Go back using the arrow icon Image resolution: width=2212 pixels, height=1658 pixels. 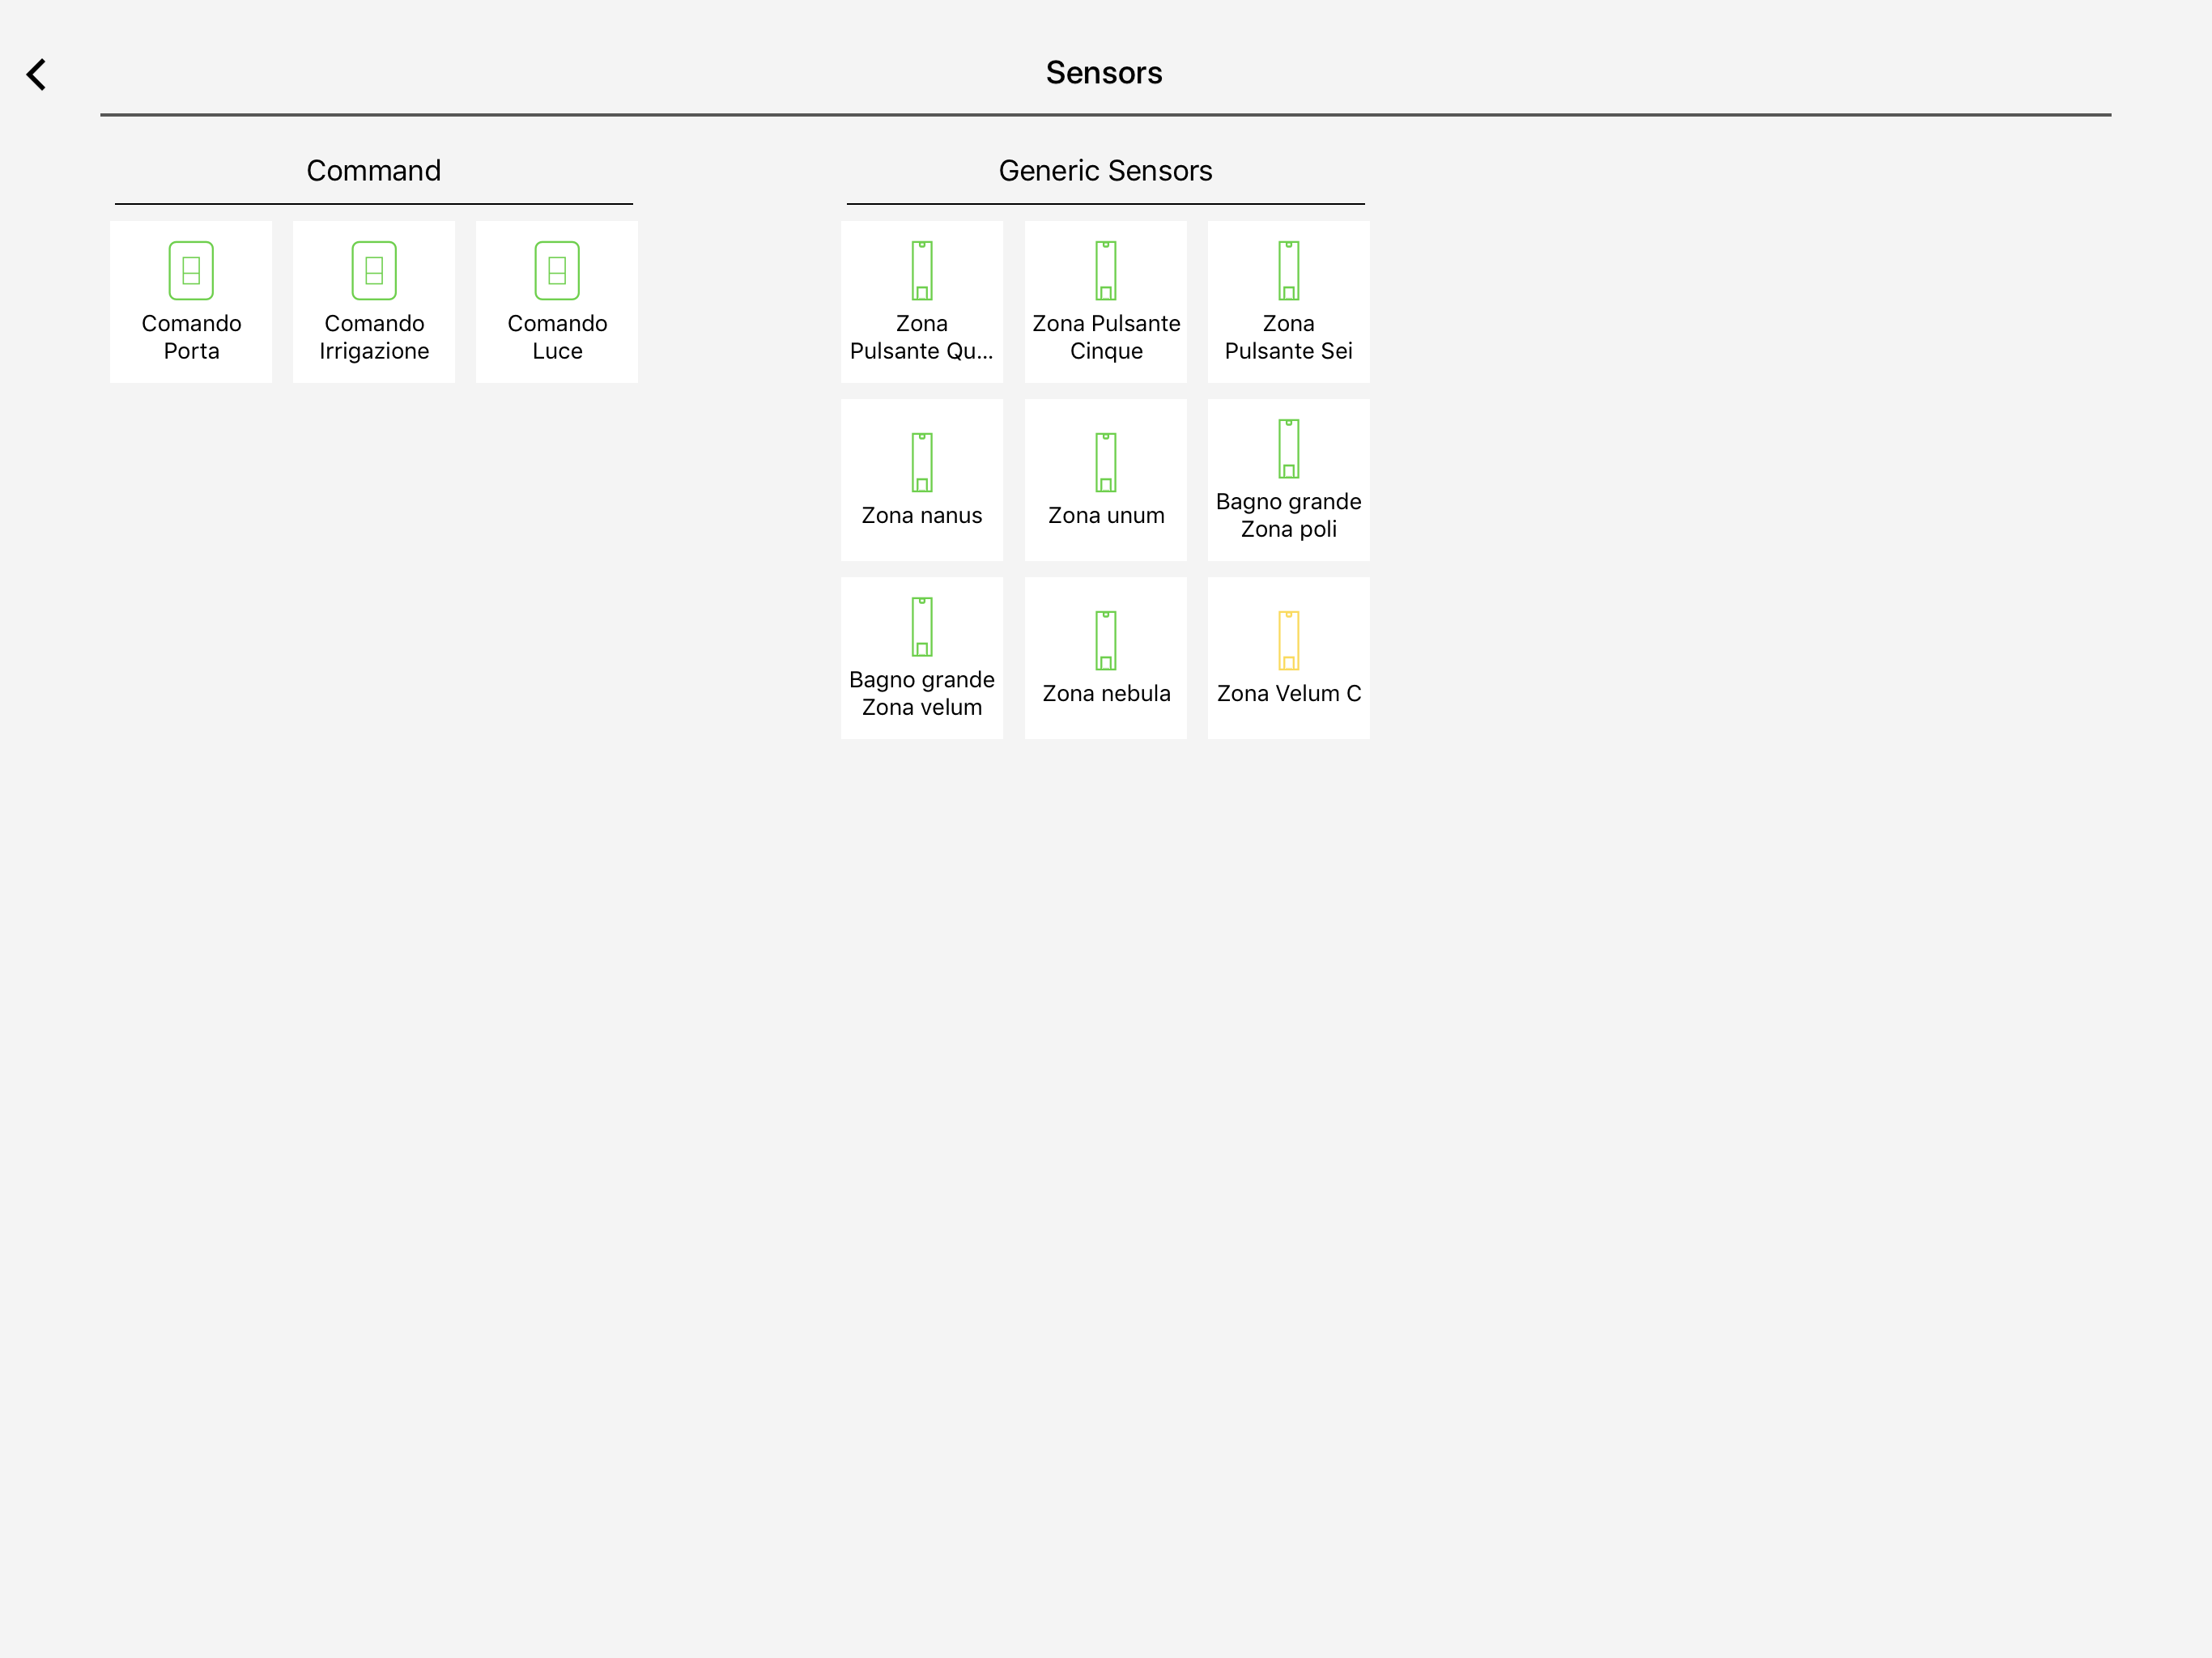coord(36,74)
